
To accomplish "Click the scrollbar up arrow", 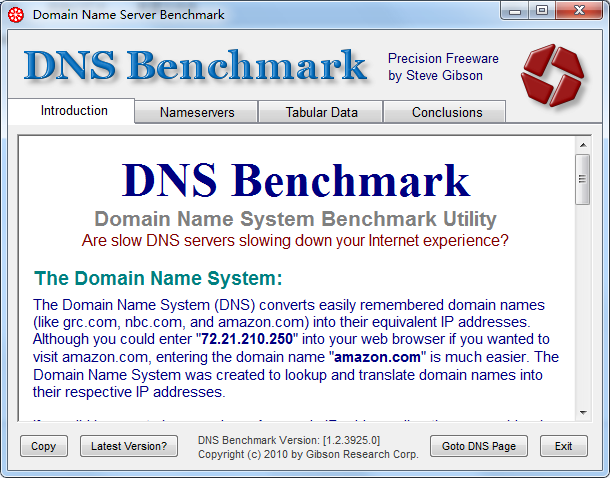I will [x=583, y=145].
